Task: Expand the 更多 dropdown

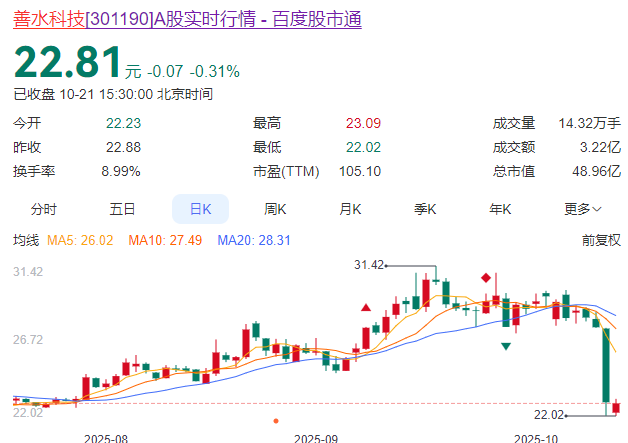Action: (583, 209)
